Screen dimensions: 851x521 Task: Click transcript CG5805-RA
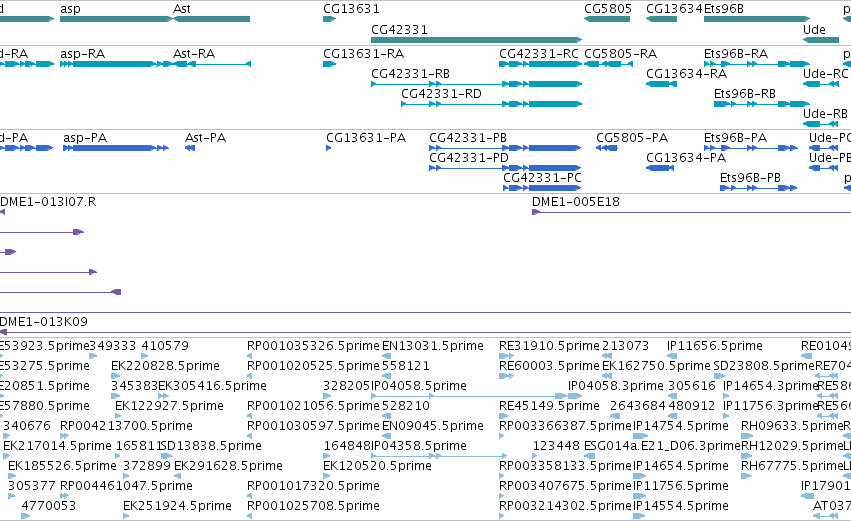[608, 64]
